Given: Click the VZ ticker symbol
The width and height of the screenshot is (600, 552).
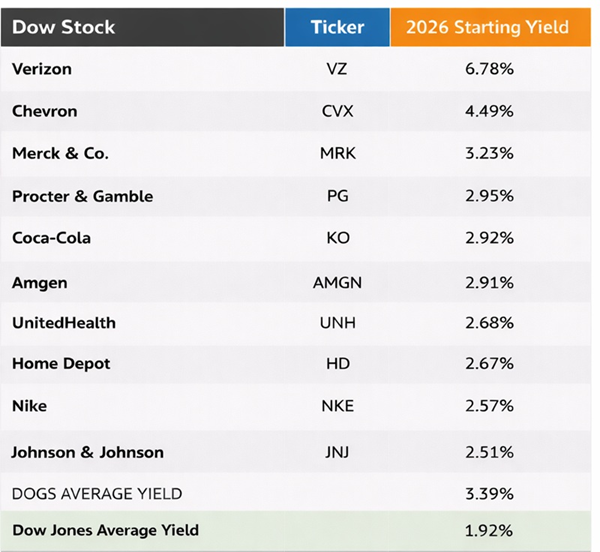Looking at the screenshot, I should 337,69.
